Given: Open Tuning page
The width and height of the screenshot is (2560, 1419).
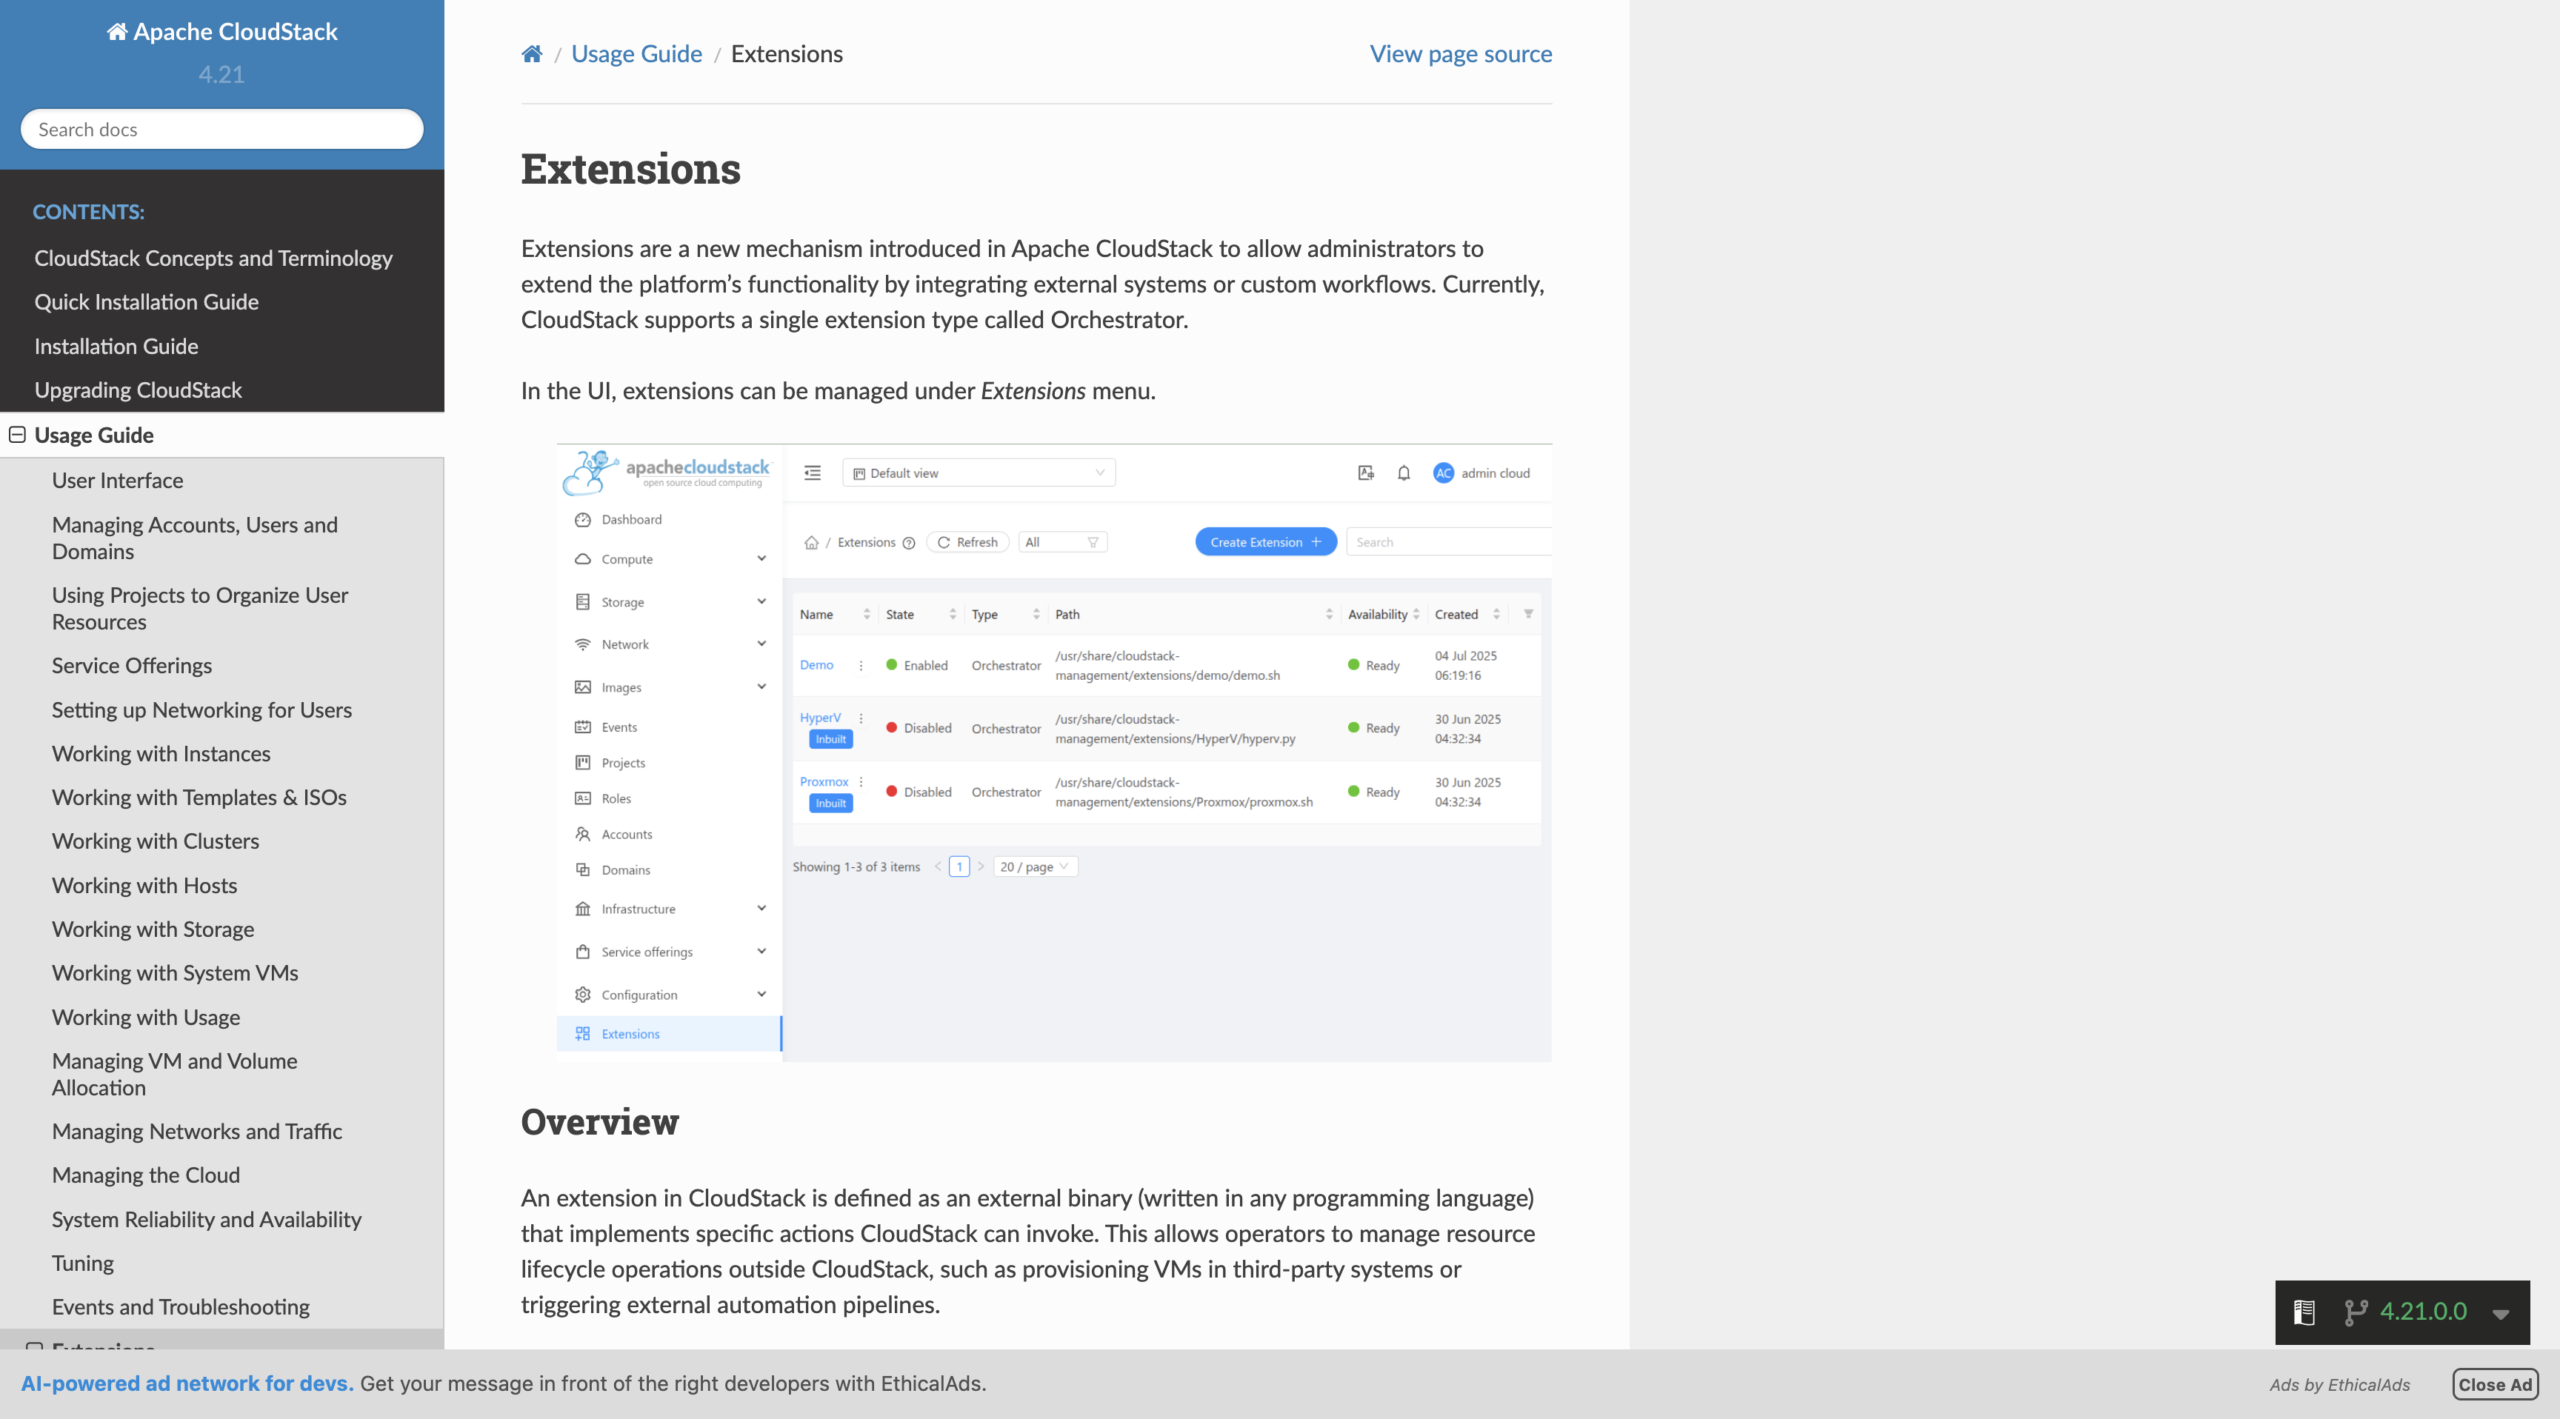Looking at the screenshot, I should tap(83, 1264).
